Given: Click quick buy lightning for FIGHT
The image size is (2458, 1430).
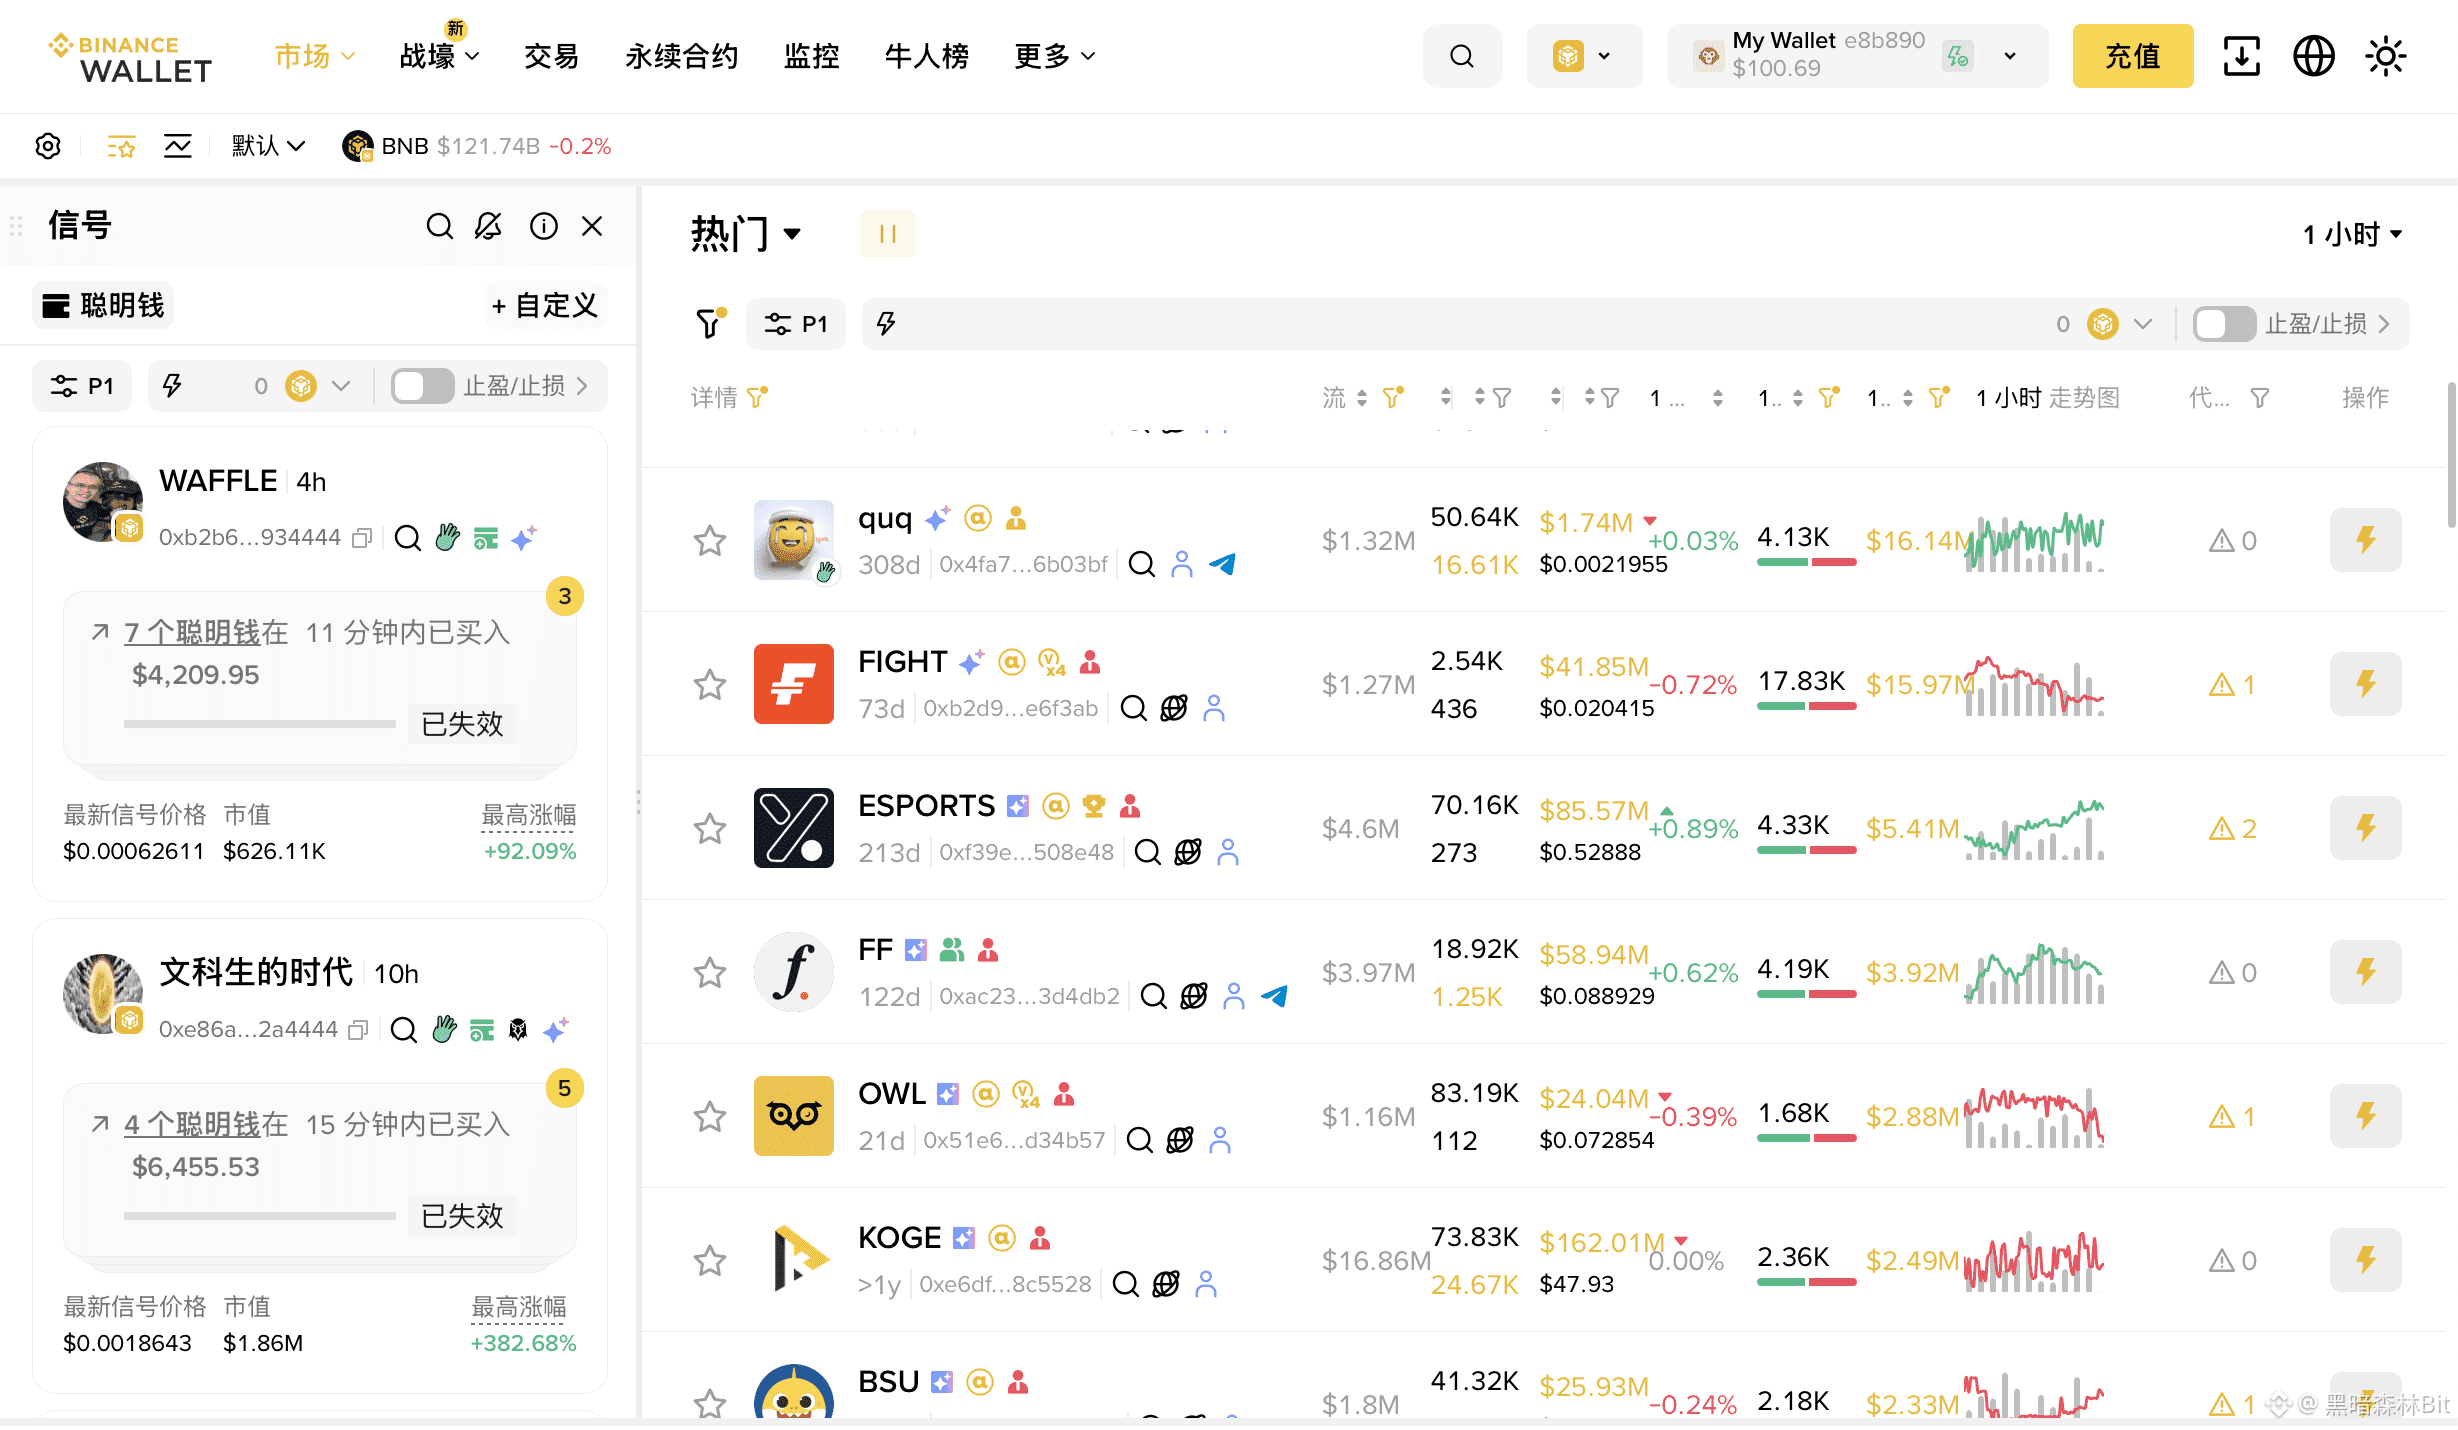Looking at the screenshot, I should [2365, 684].
